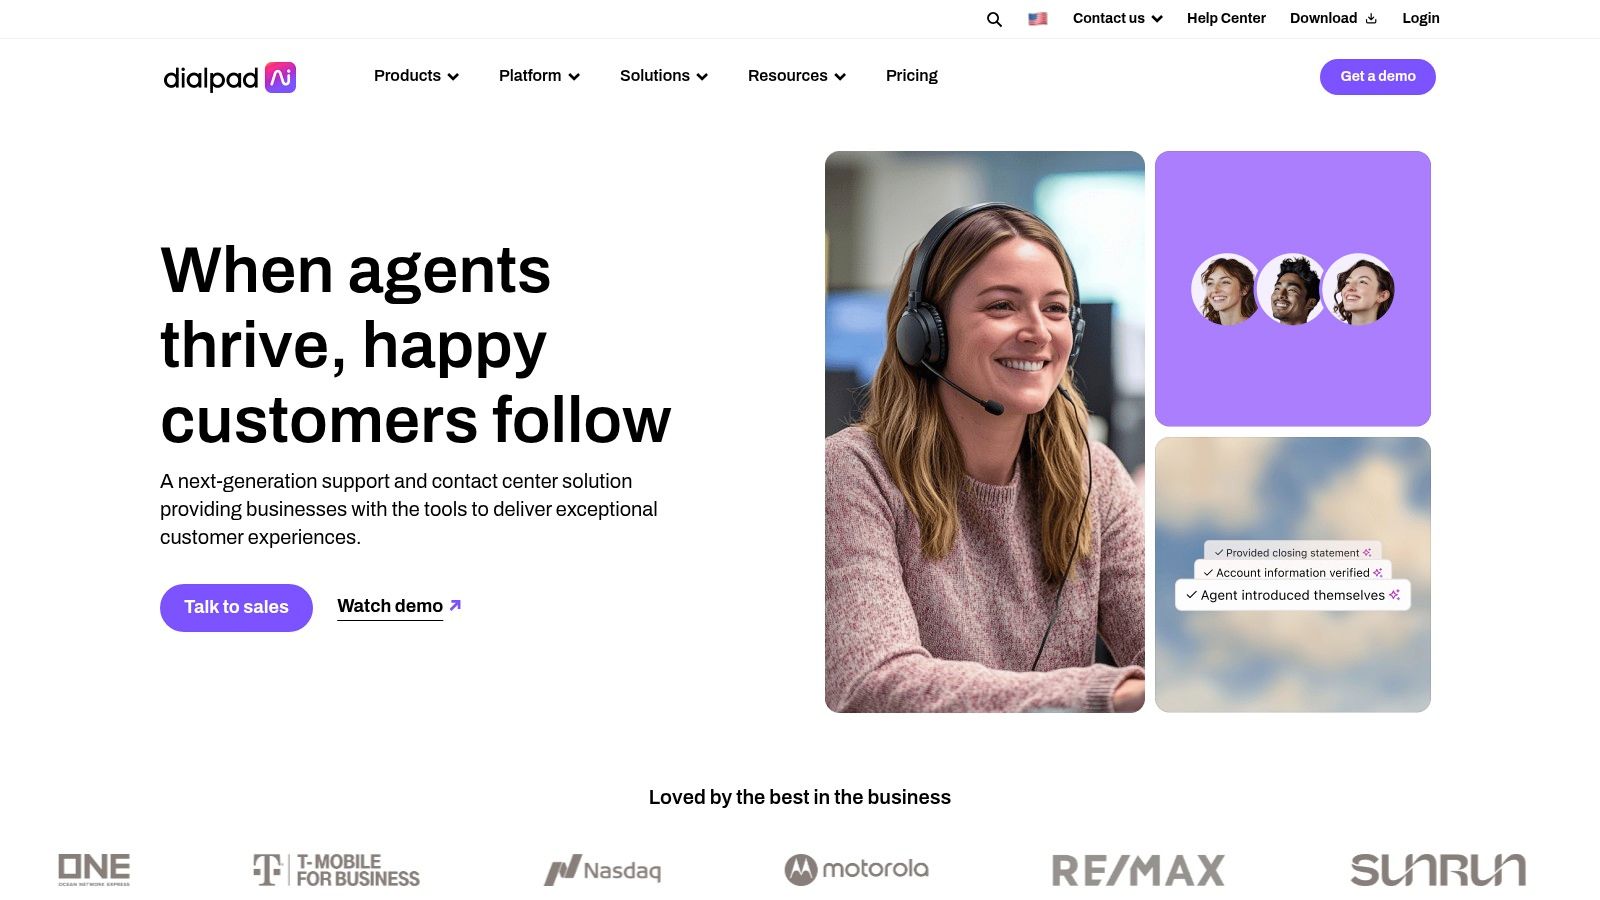Open the Resources menu
This screenshot has height=900, width=1600.
pyautogui.click(x=797, y=76)
